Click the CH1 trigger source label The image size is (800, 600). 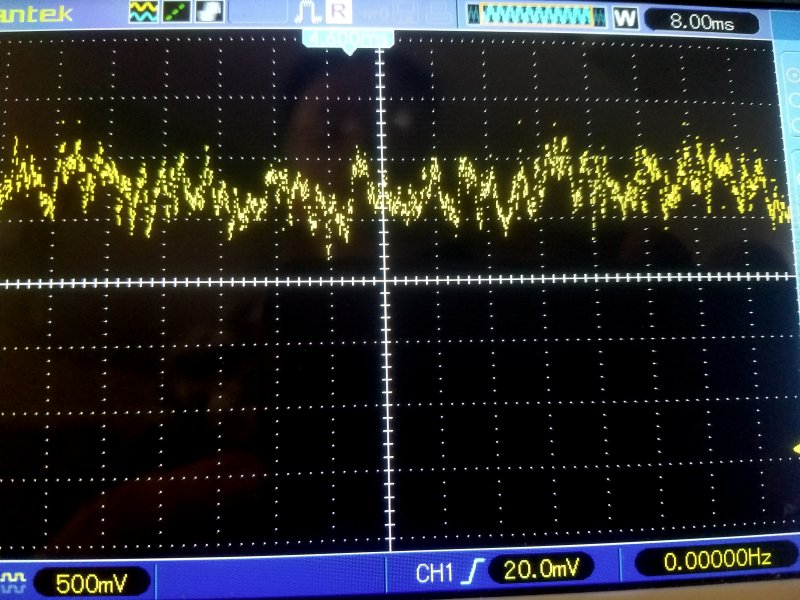435,571
